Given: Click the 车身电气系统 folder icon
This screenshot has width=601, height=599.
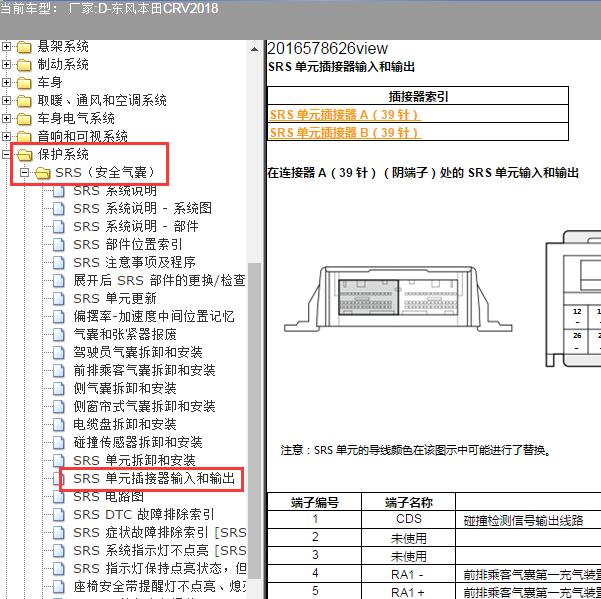Looking at the screenshot, I should [24, 119].
